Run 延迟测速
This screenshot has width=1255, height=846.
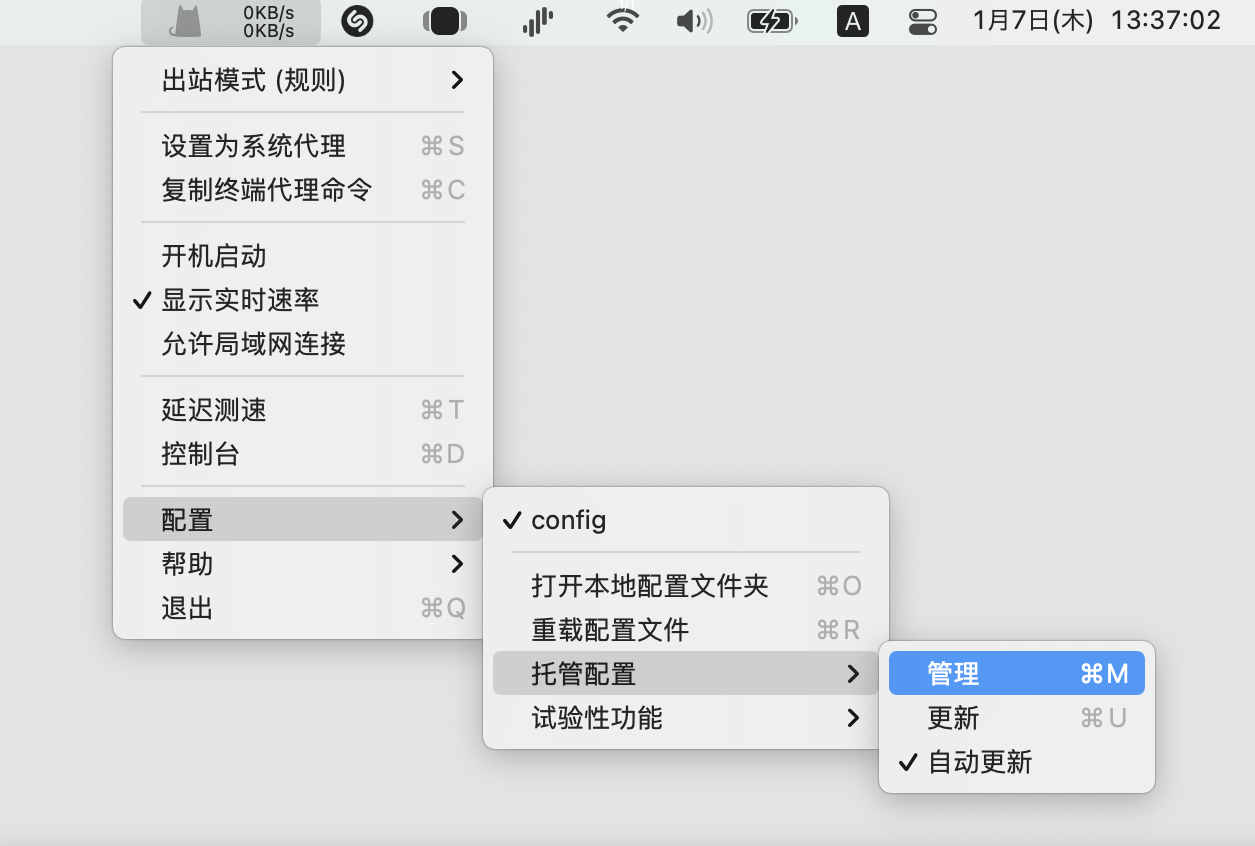click(303, 410)
